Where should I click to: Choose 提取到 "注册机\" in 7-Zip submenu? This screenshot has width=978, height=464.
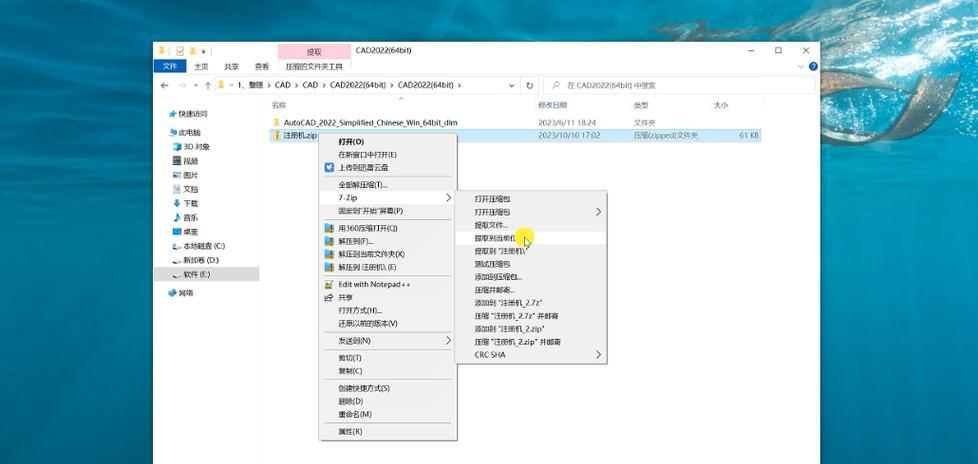[500, 251]
